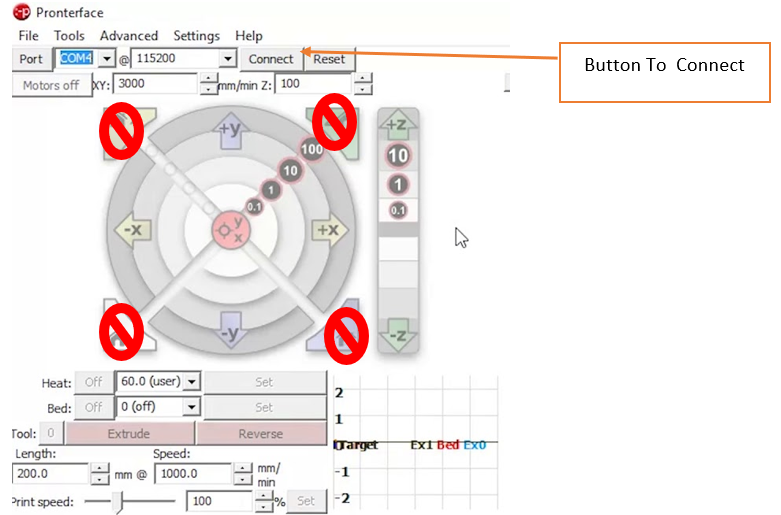This screenshot has width=781, height=515.
Task: Select 1 mm XY step circle
Action: (271, 190)
